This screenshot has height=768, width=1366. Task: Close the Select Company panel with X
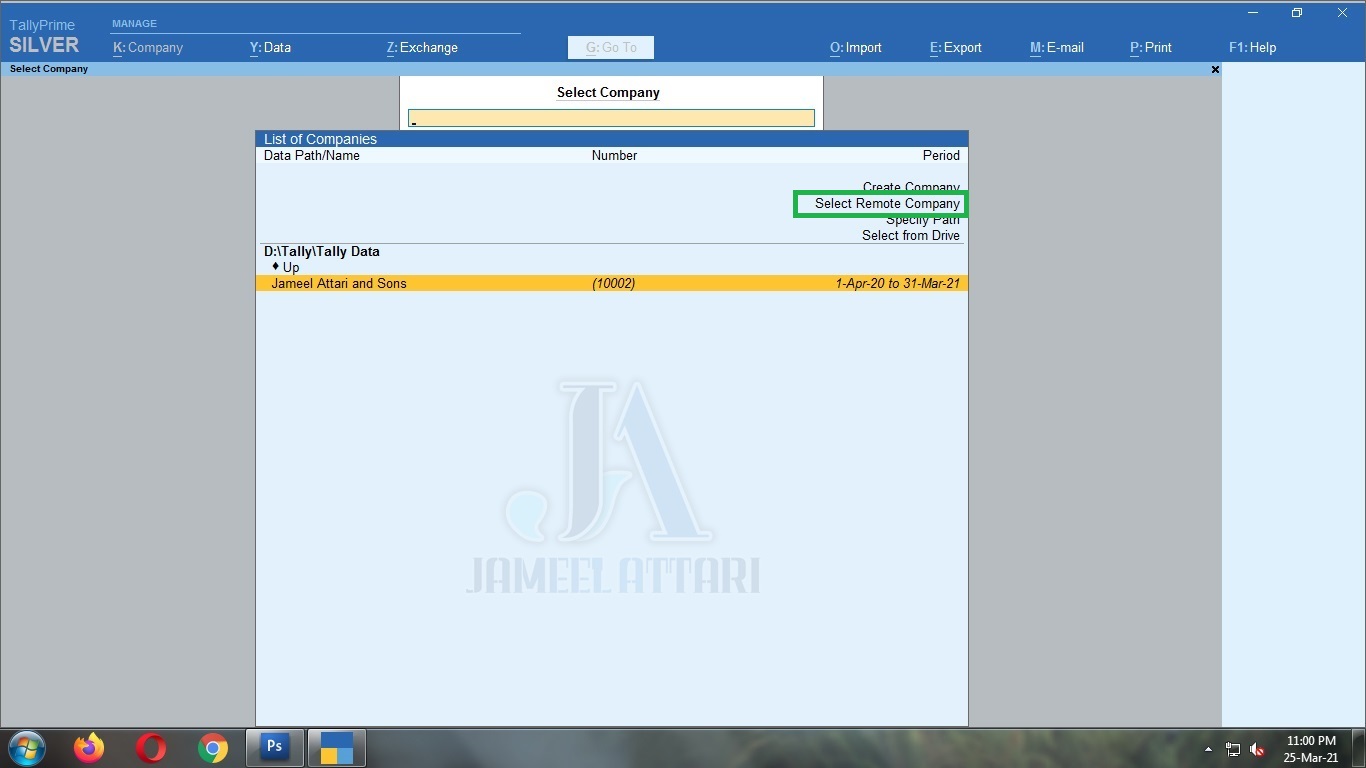tap(1215, 69)
